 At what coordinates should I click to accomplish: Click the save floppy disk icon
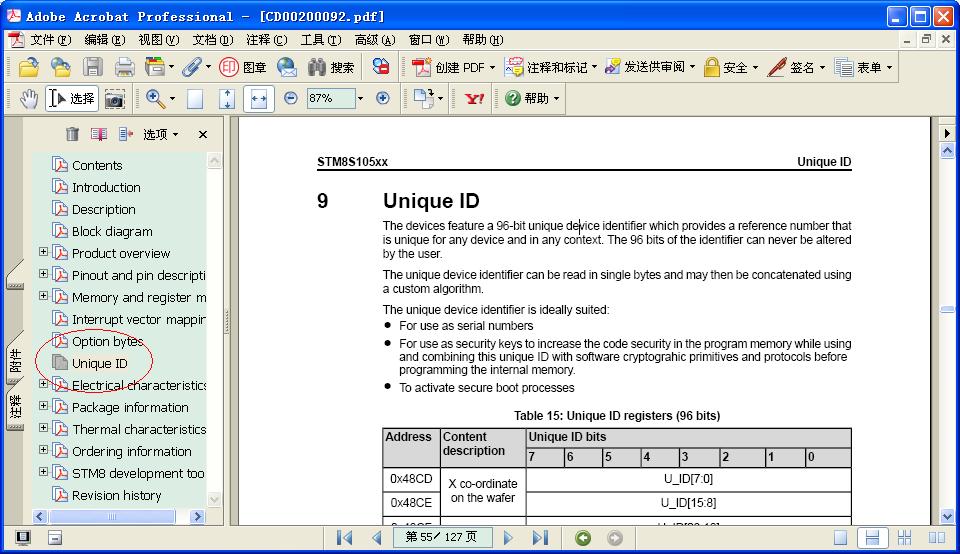[x=93, y=67]
